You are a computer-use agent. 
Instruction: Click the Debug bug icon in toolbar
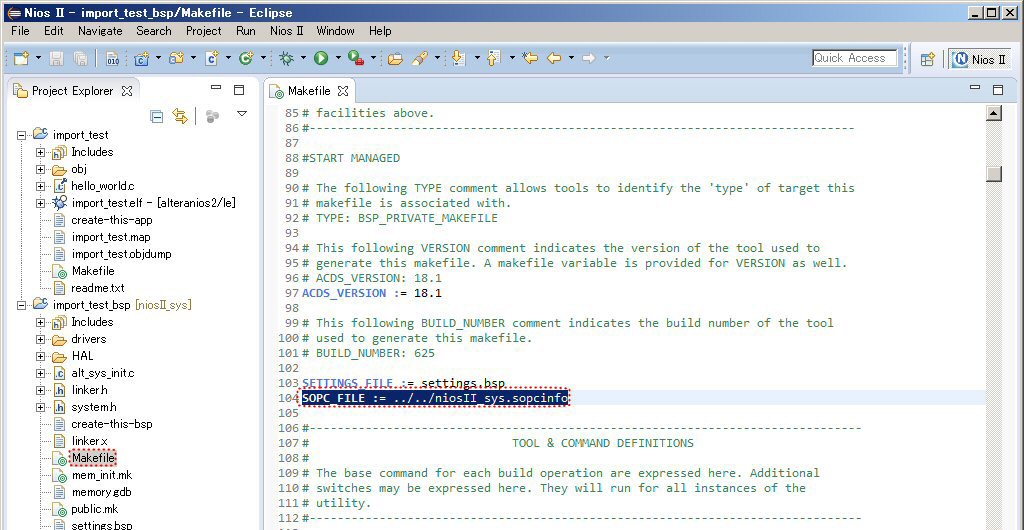287,59
